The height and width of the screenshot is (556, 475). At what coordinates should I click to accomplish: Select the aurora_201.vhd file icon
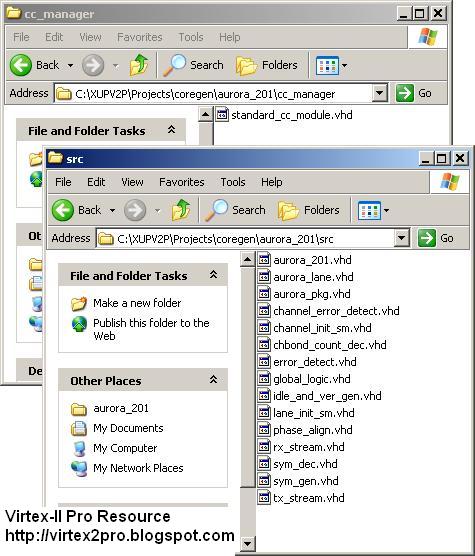[264, 260]
